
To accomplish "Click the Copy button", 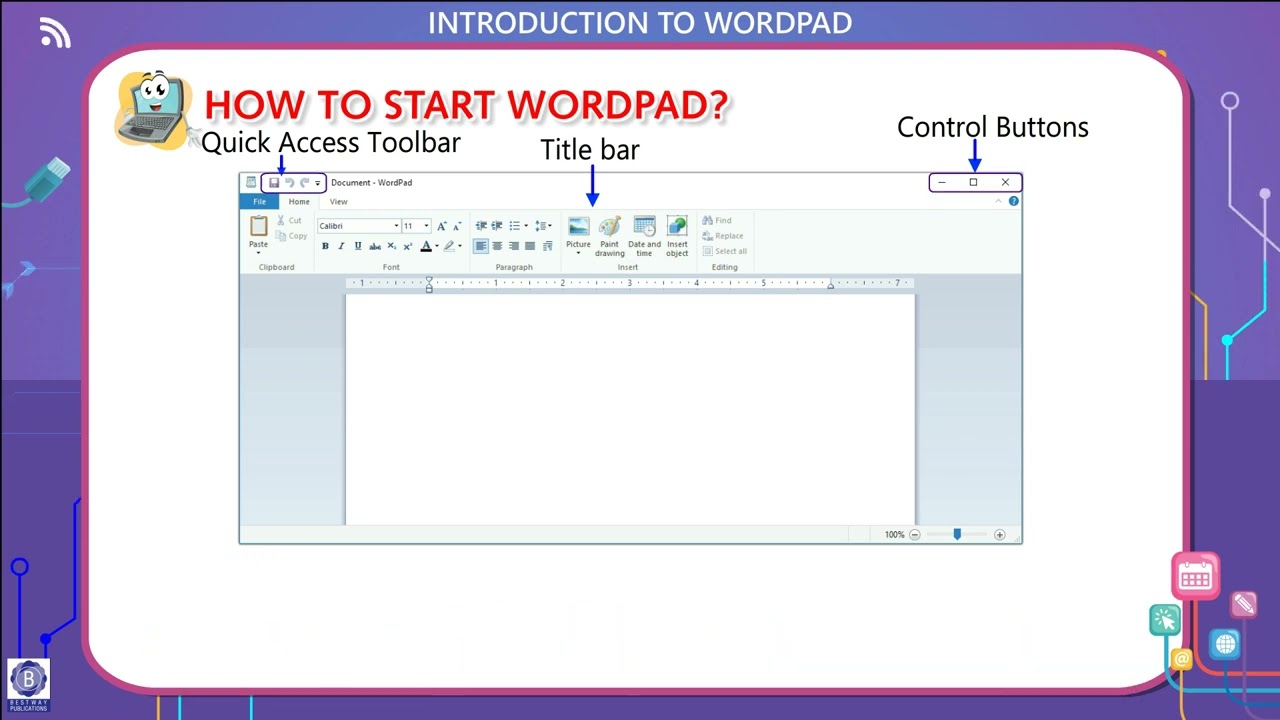I will pyautogui.click(x=292, y=236).
